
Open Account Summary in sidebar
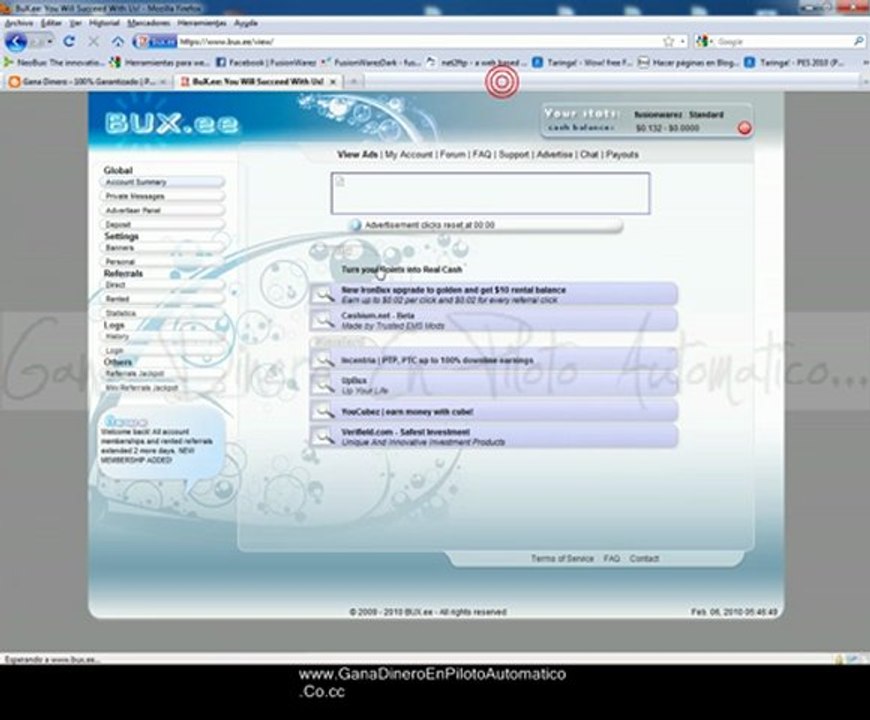(162, 182)
